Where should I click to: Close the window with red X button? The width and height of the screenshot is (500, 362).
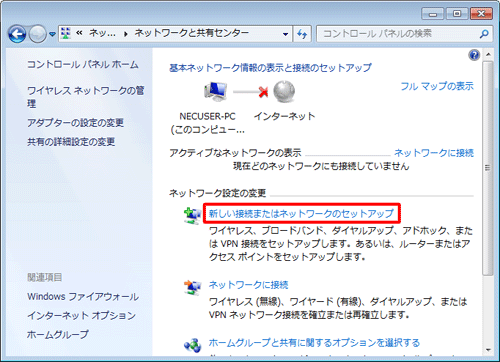click(481, 14)
